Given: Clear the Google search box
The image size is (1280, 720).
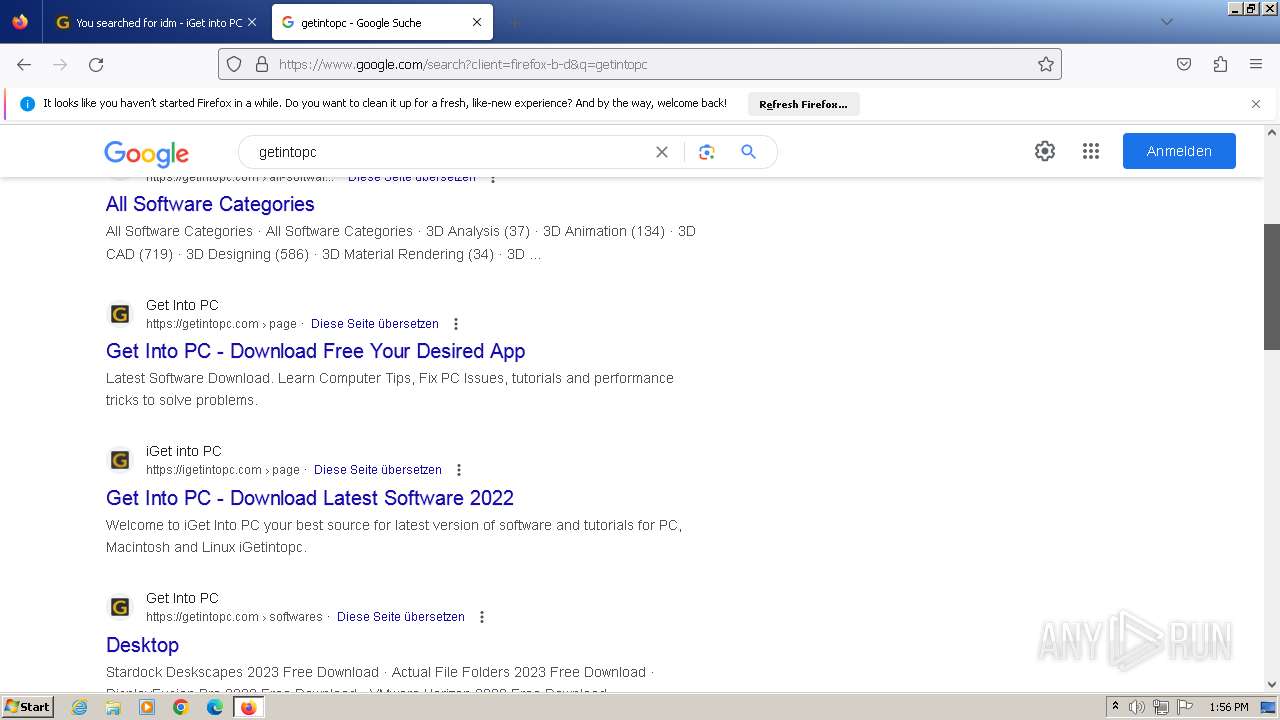Looking at the screenshot, I should 662,152.
